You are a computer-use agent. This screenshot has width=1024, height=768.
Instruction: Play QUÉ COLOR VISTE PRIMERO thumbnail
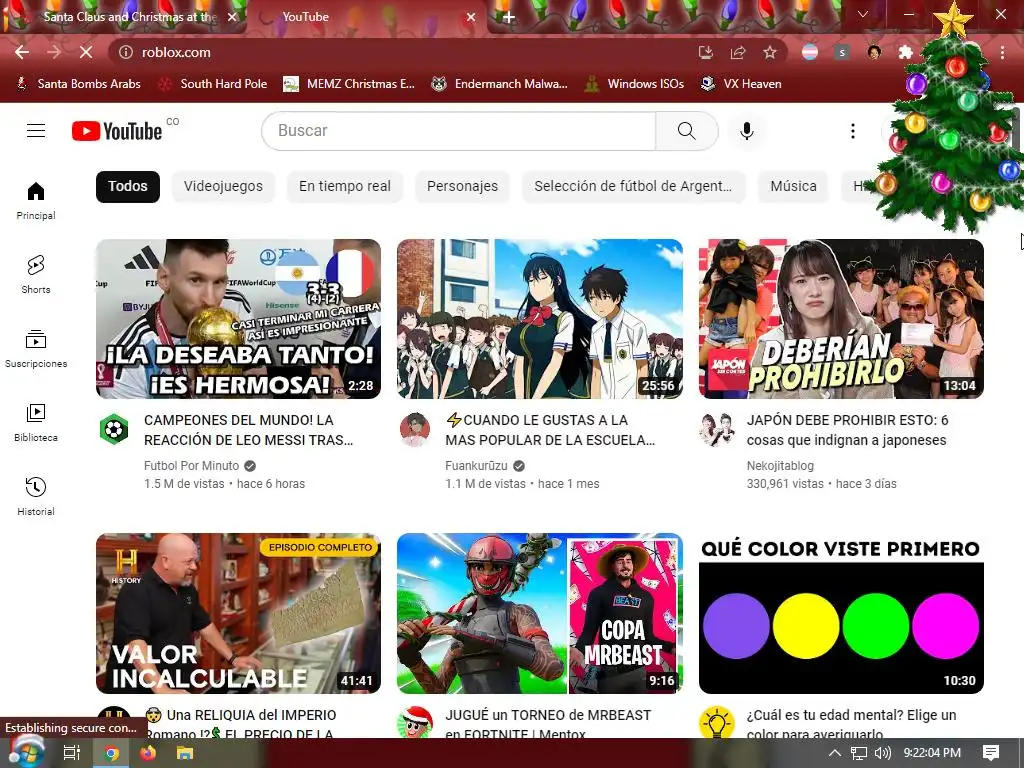coord(841,613)
